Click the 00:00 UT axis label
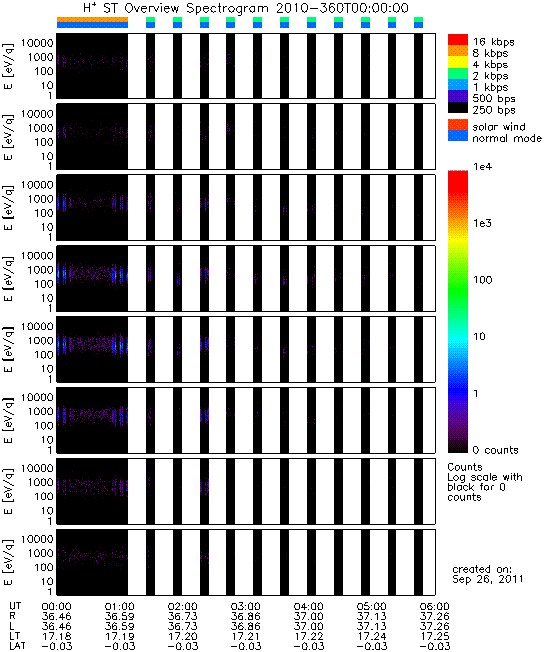 pos(57,606)
